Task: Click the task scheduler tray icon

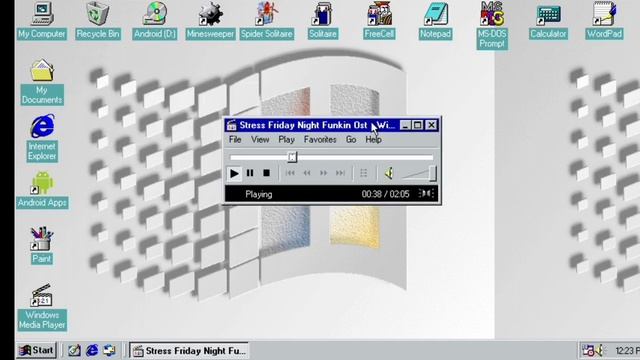Action: pos(588,350)
